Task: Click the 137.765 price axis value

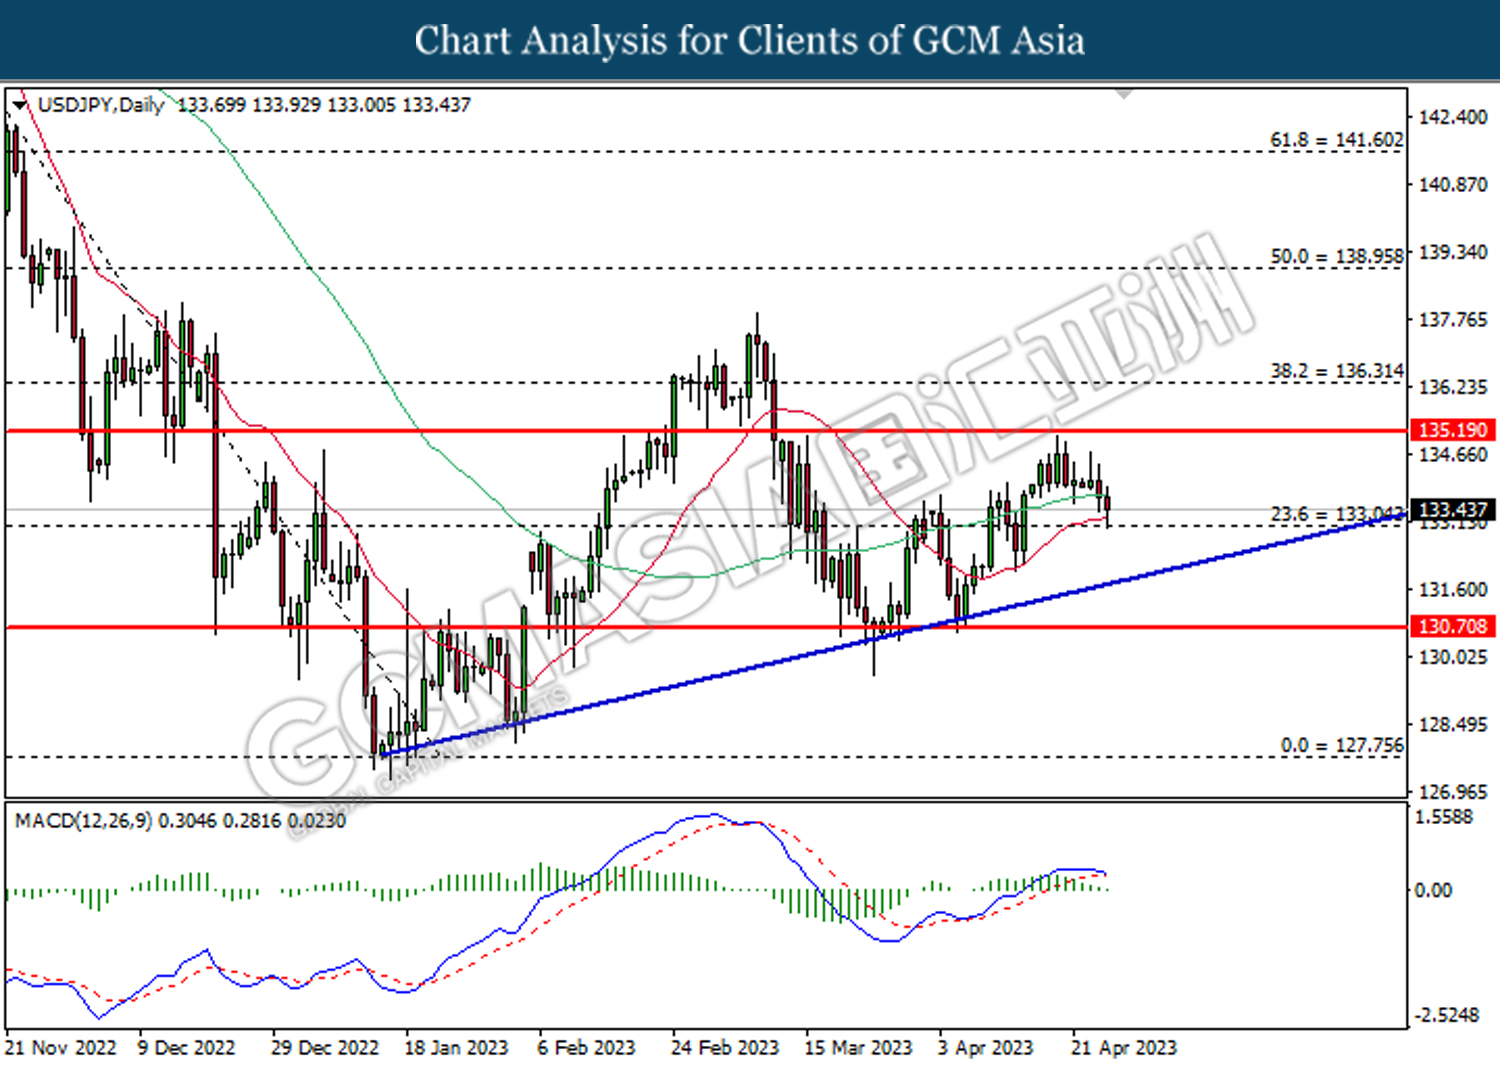Action: coord(1453,320)
